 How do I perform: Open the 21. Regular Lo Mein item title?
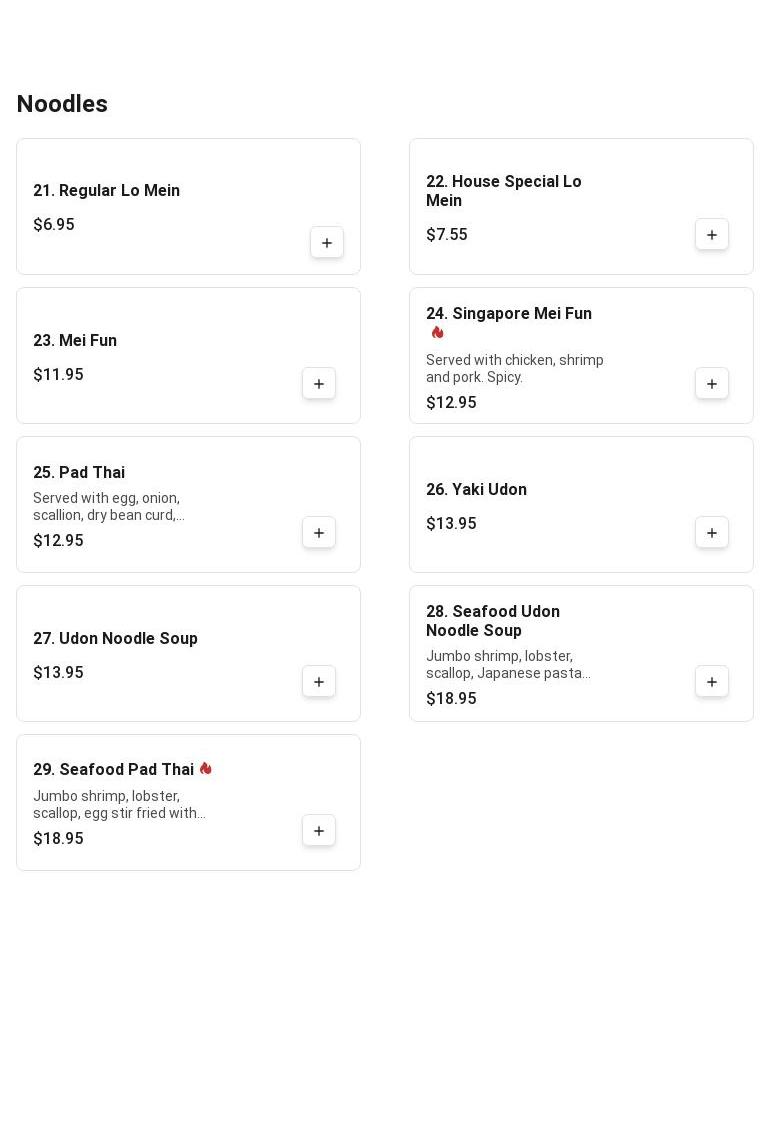tap(106, 191)
